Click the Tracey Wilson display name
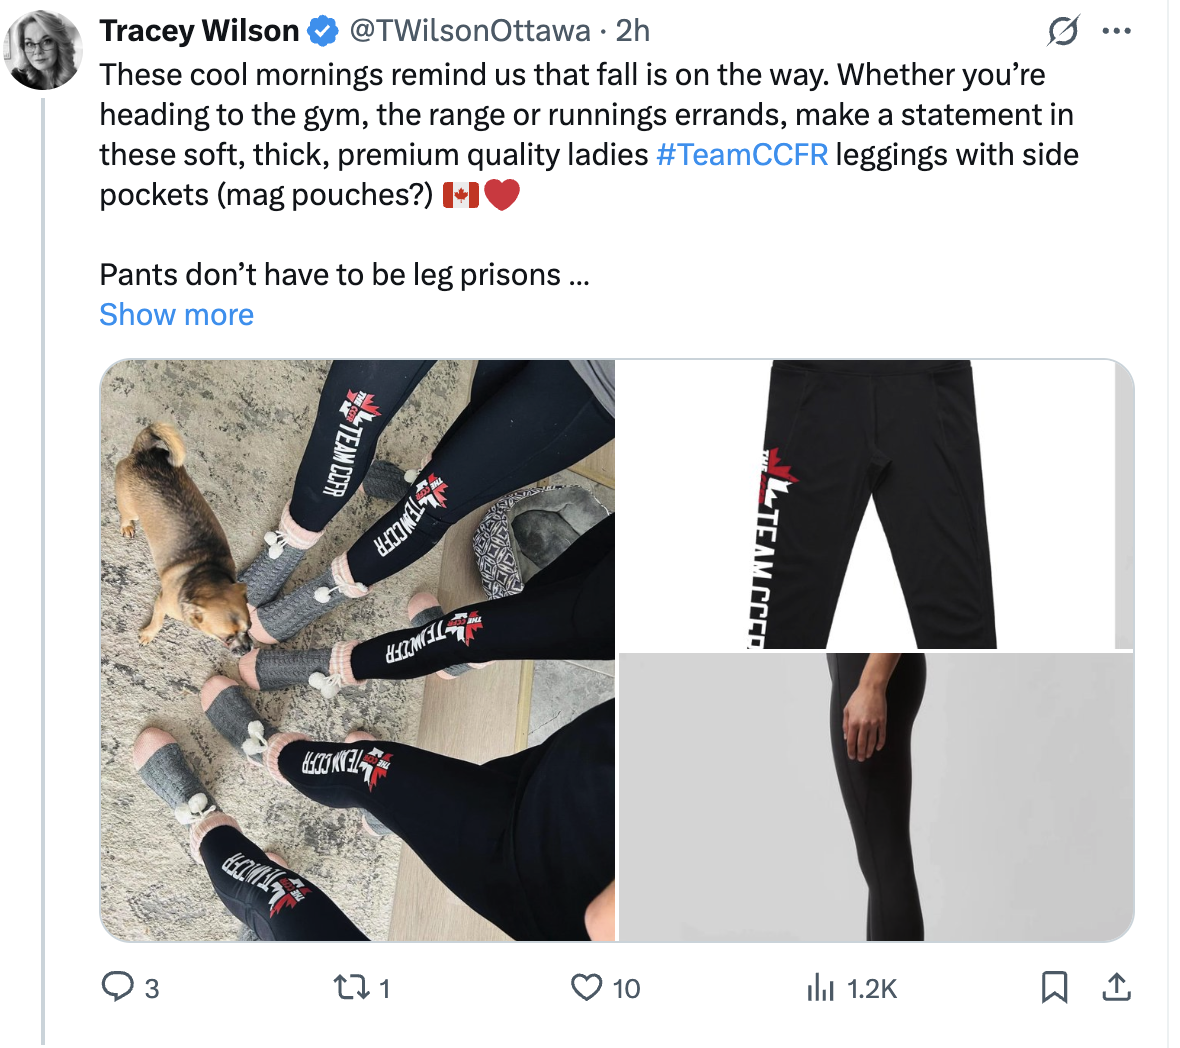1180x1048 pixels. click(x=199, y=31)
